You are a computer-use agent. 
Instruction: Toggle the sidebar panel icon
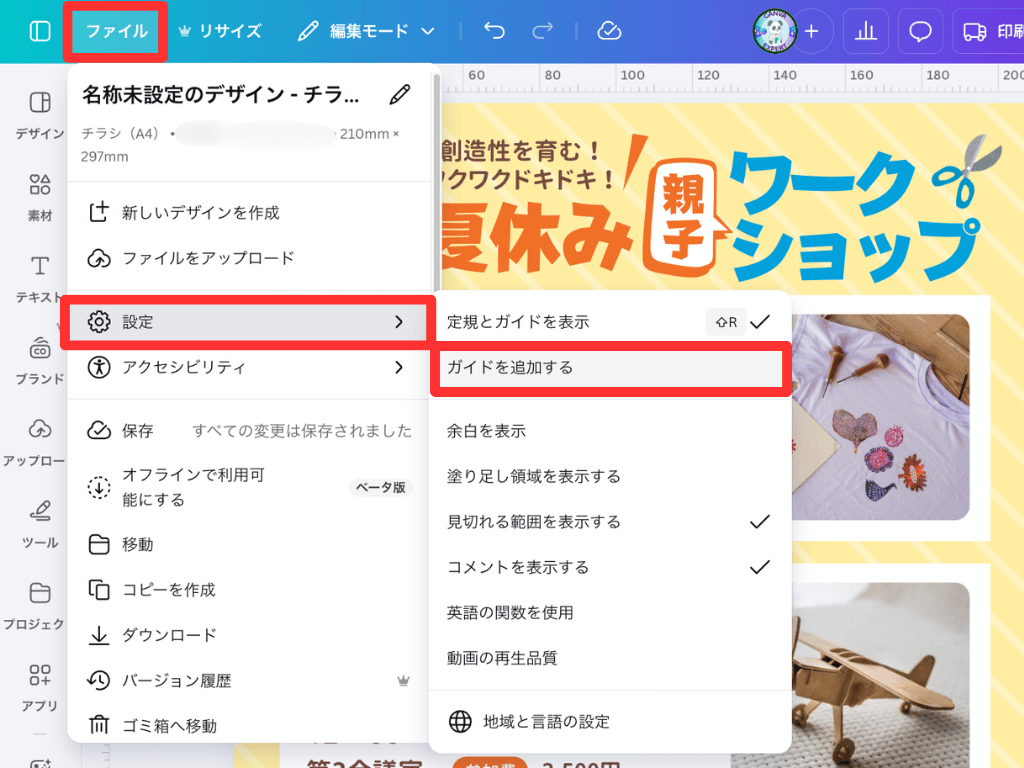(40, 31)
